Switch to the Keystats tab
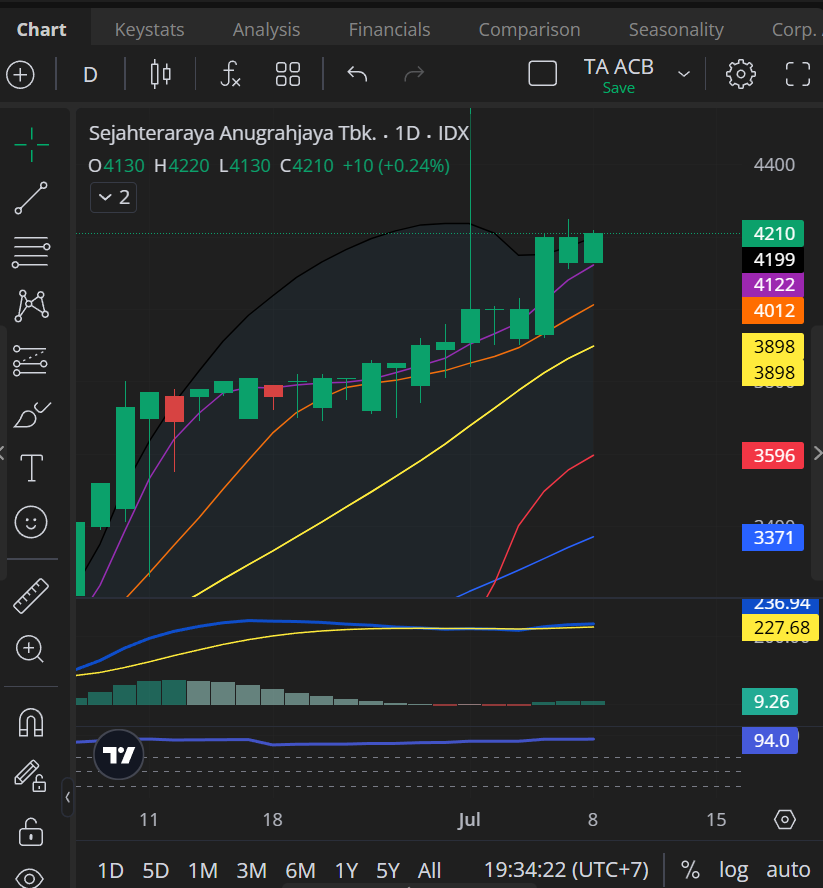This screenshot has width=823, height=888. [x=150, y=29]
